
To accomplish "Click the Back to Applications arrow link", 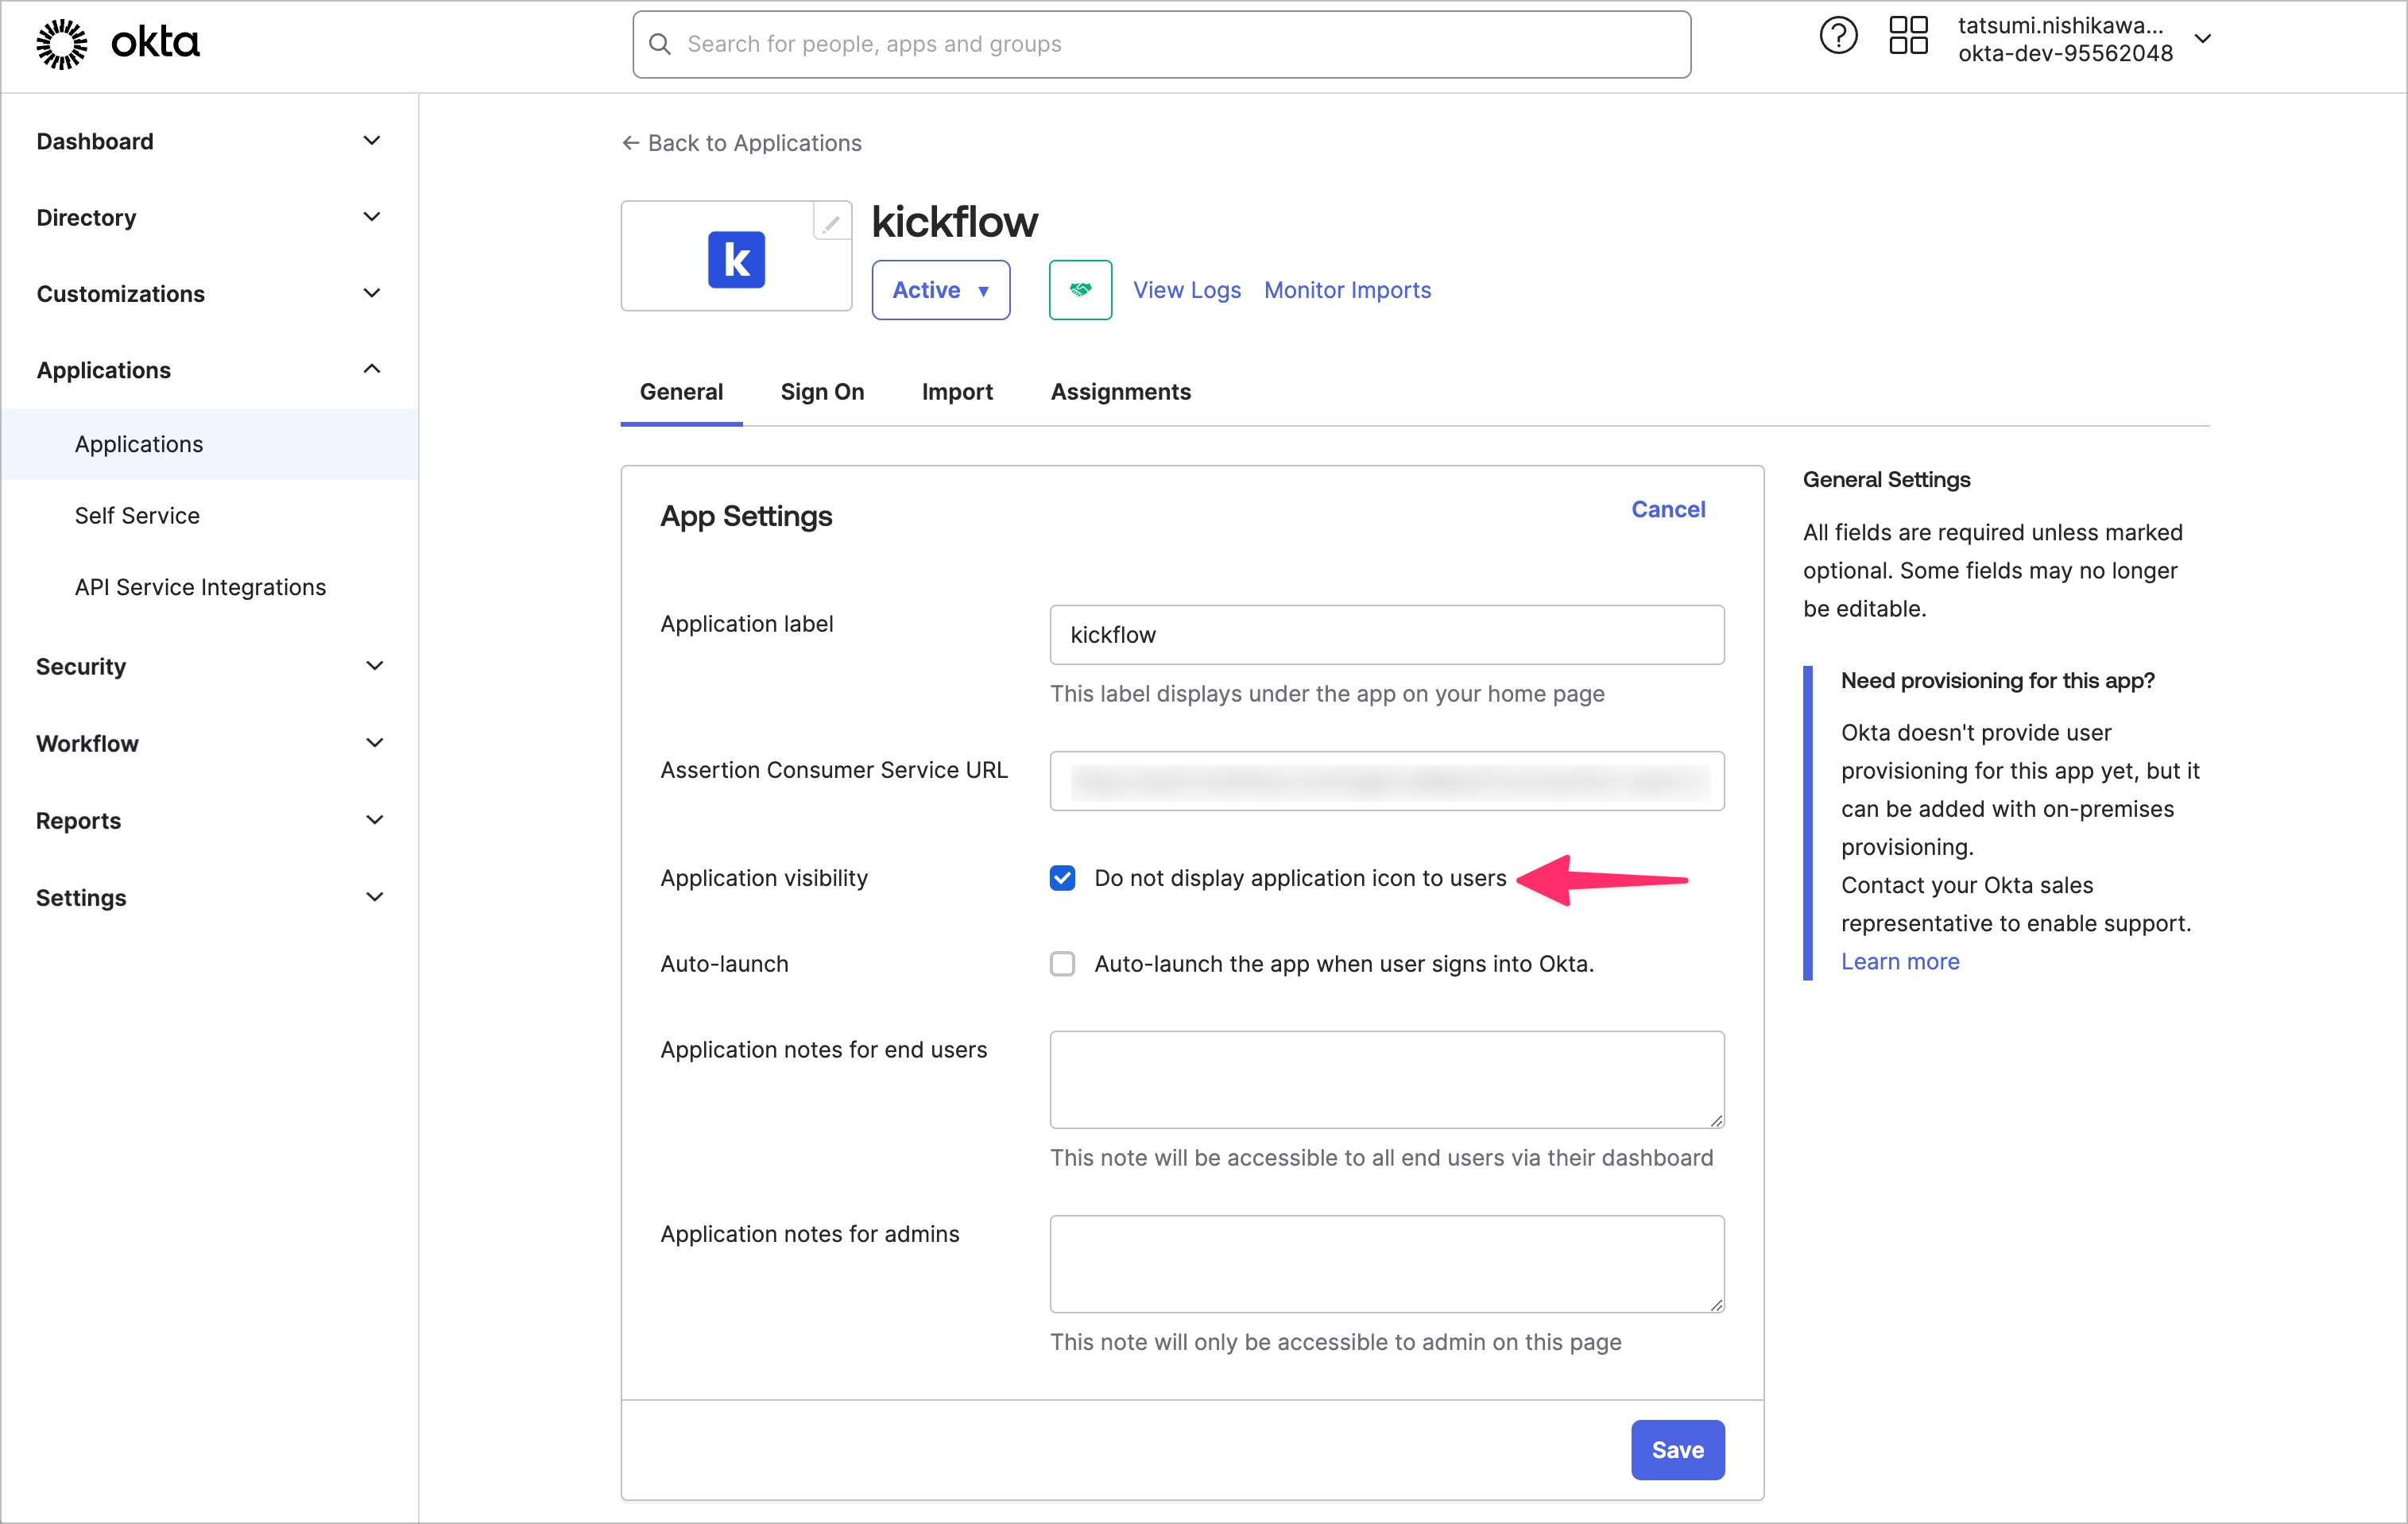I will coord(741,143).
